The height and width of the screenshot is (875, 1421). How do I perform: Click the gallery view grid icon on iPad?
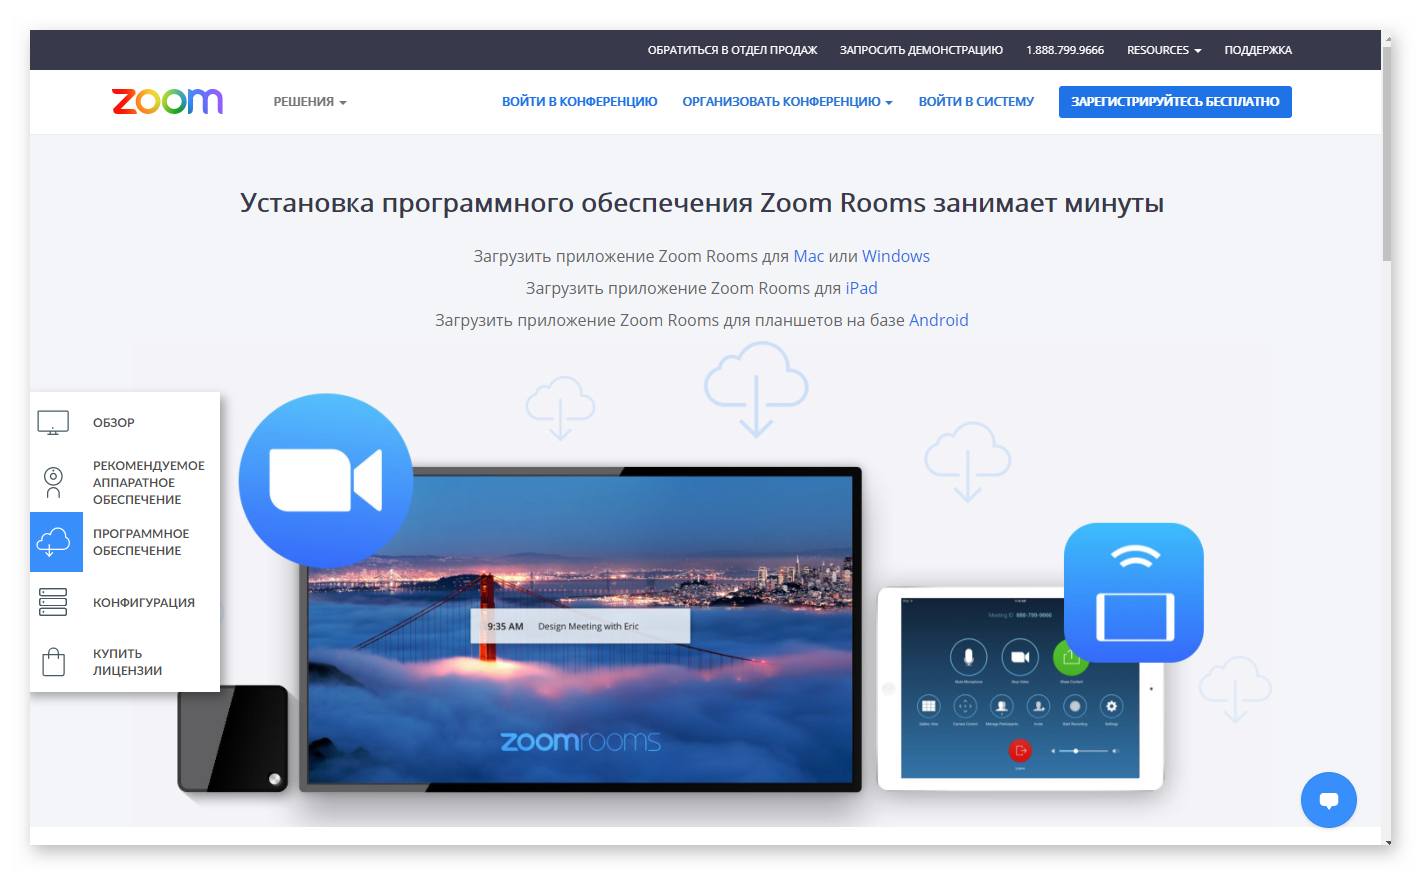(929, 706)
